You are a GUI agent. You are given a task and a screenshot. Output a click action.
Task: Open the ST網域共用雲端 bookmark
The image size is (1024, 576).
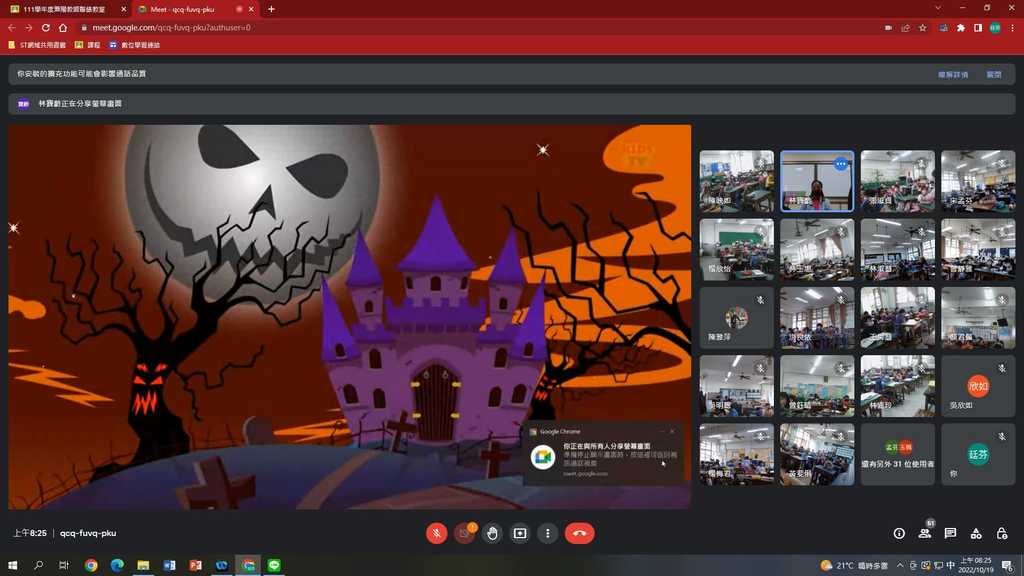click(37, 45)
